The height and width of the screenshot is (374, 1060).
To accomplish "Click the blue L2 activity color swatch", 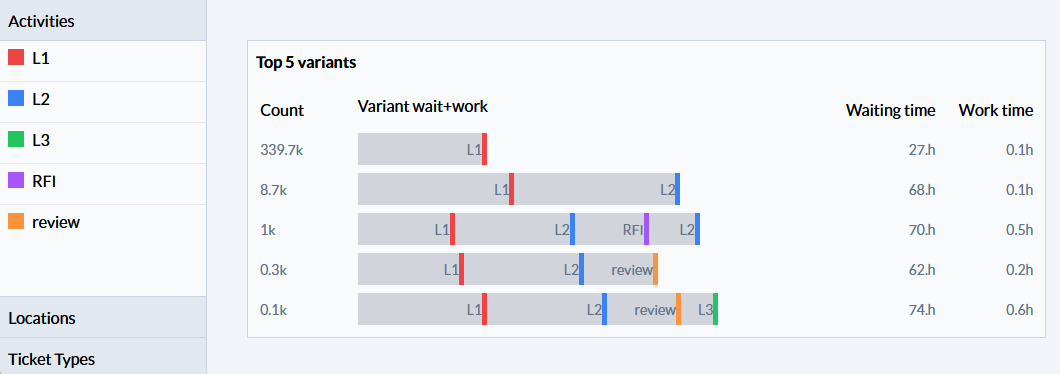I will point(16,98).
